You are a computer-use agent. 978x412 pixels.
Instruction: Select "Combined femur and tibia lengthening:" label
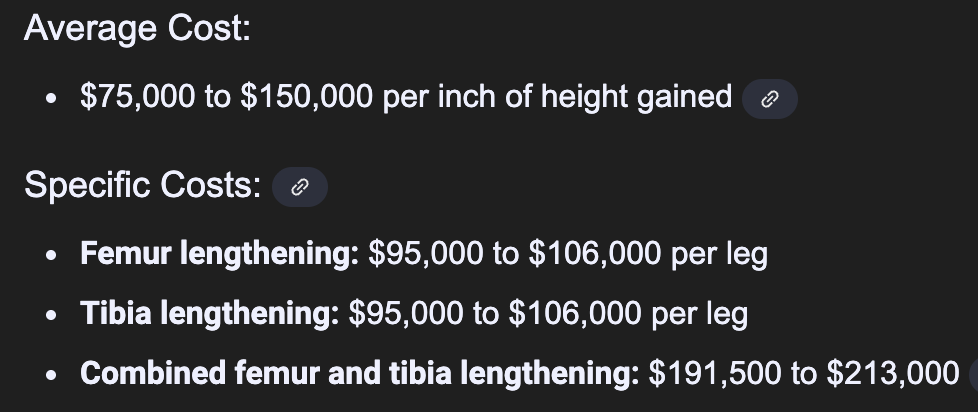360,373
